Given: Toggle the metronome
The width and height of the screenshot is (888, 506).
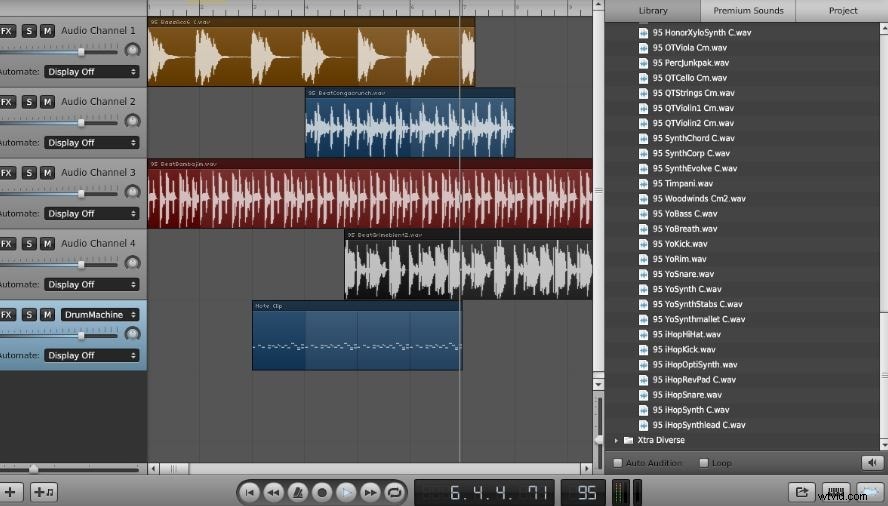Looking at the screenshot, I should coord(298,492).
